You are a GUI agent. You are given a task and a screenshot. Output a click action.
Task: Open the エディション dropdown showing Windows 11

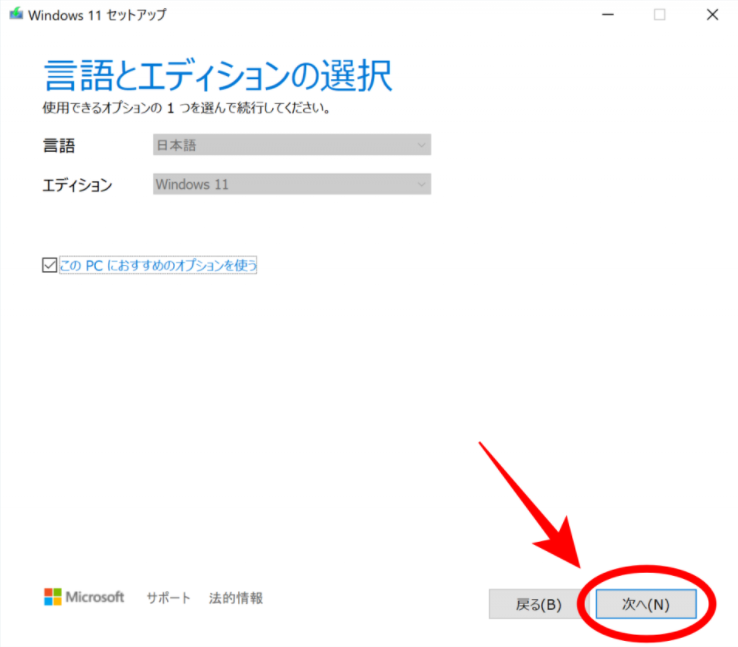(x=292, y=184)
